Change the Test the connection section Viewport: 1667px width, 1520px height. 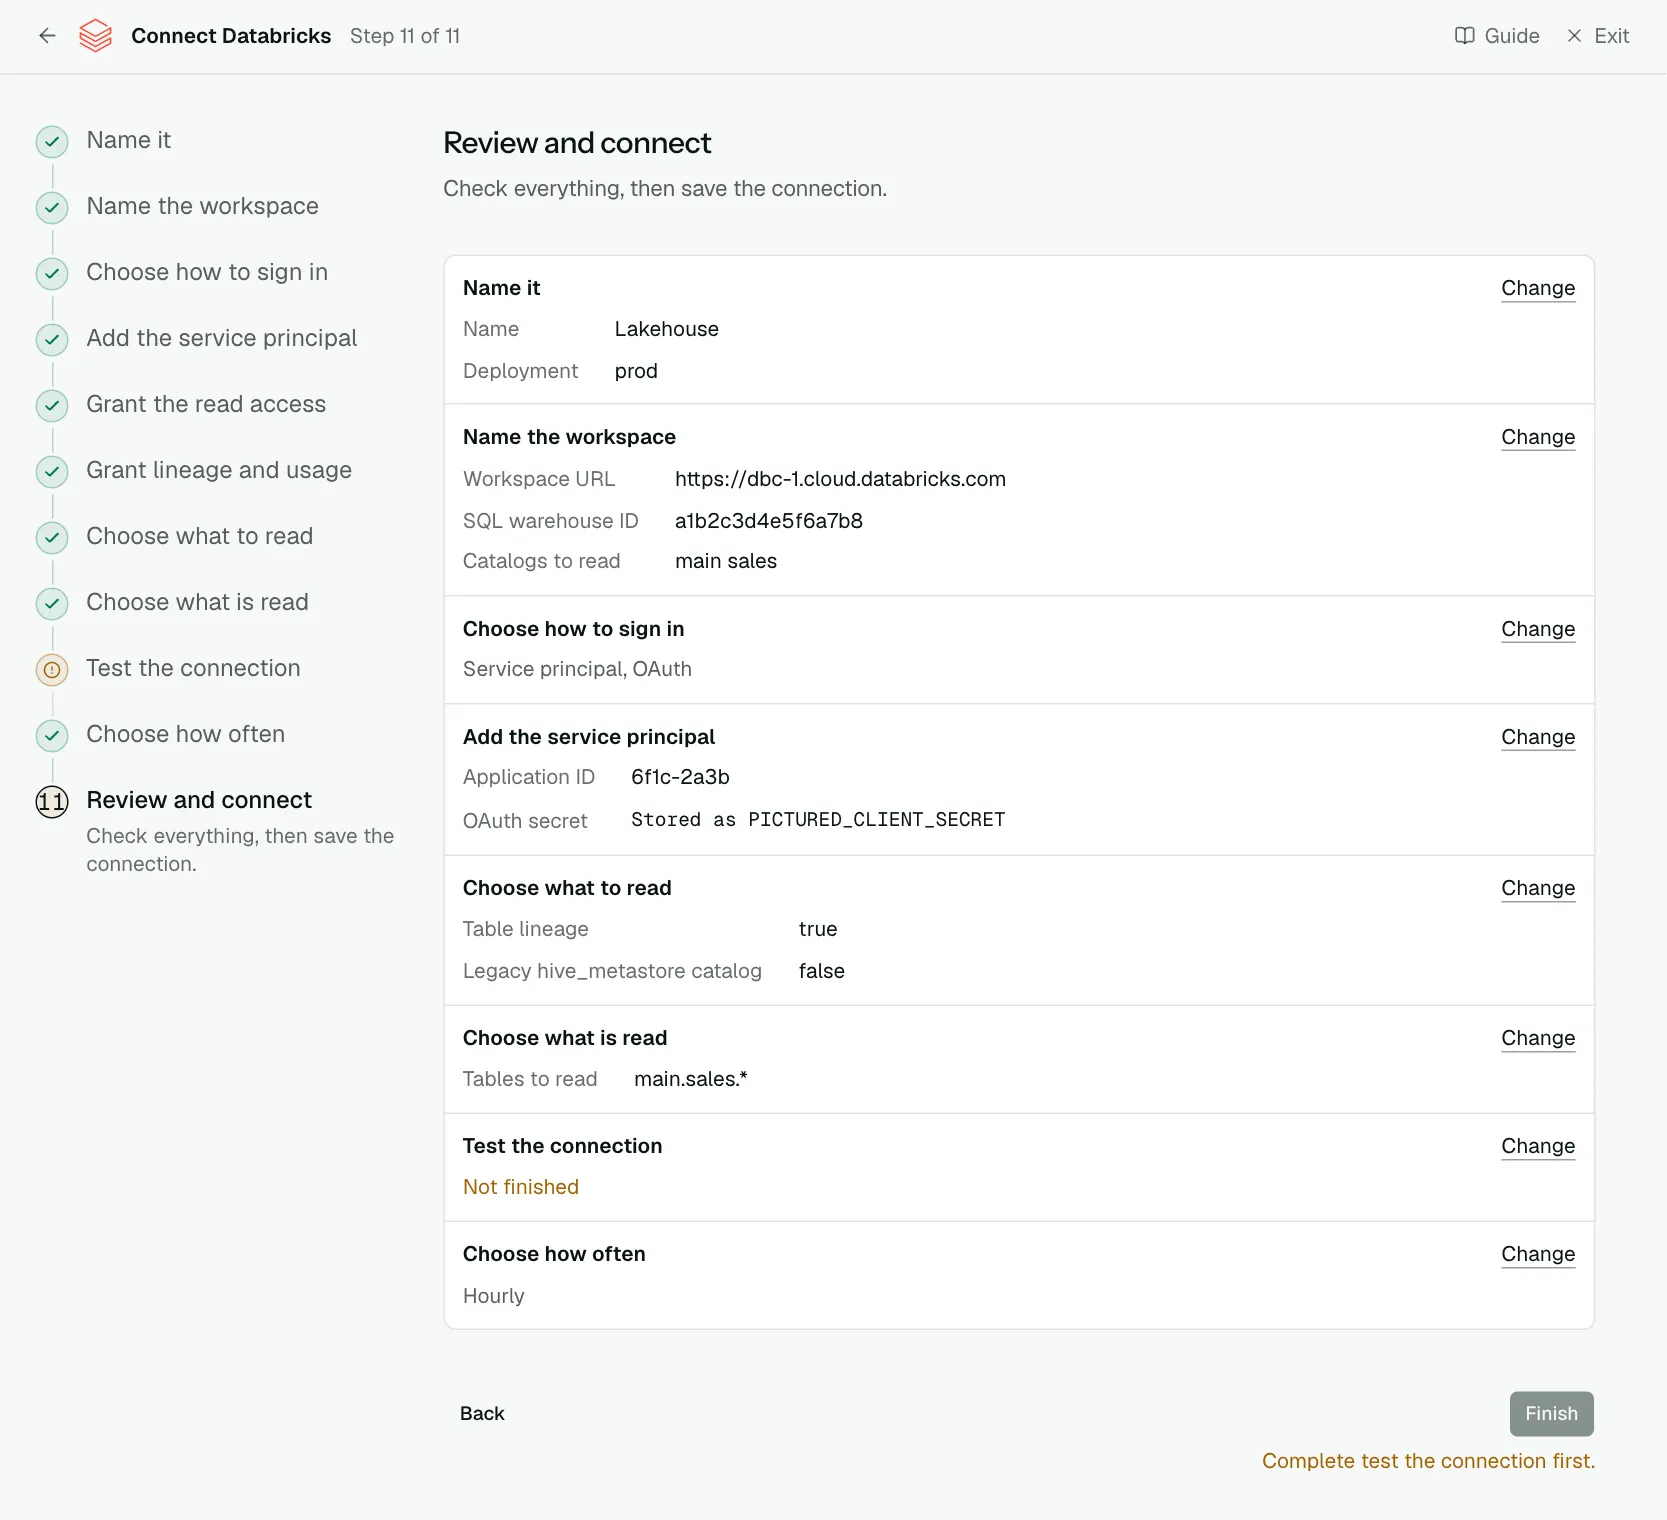[x=1538, y=1146]
